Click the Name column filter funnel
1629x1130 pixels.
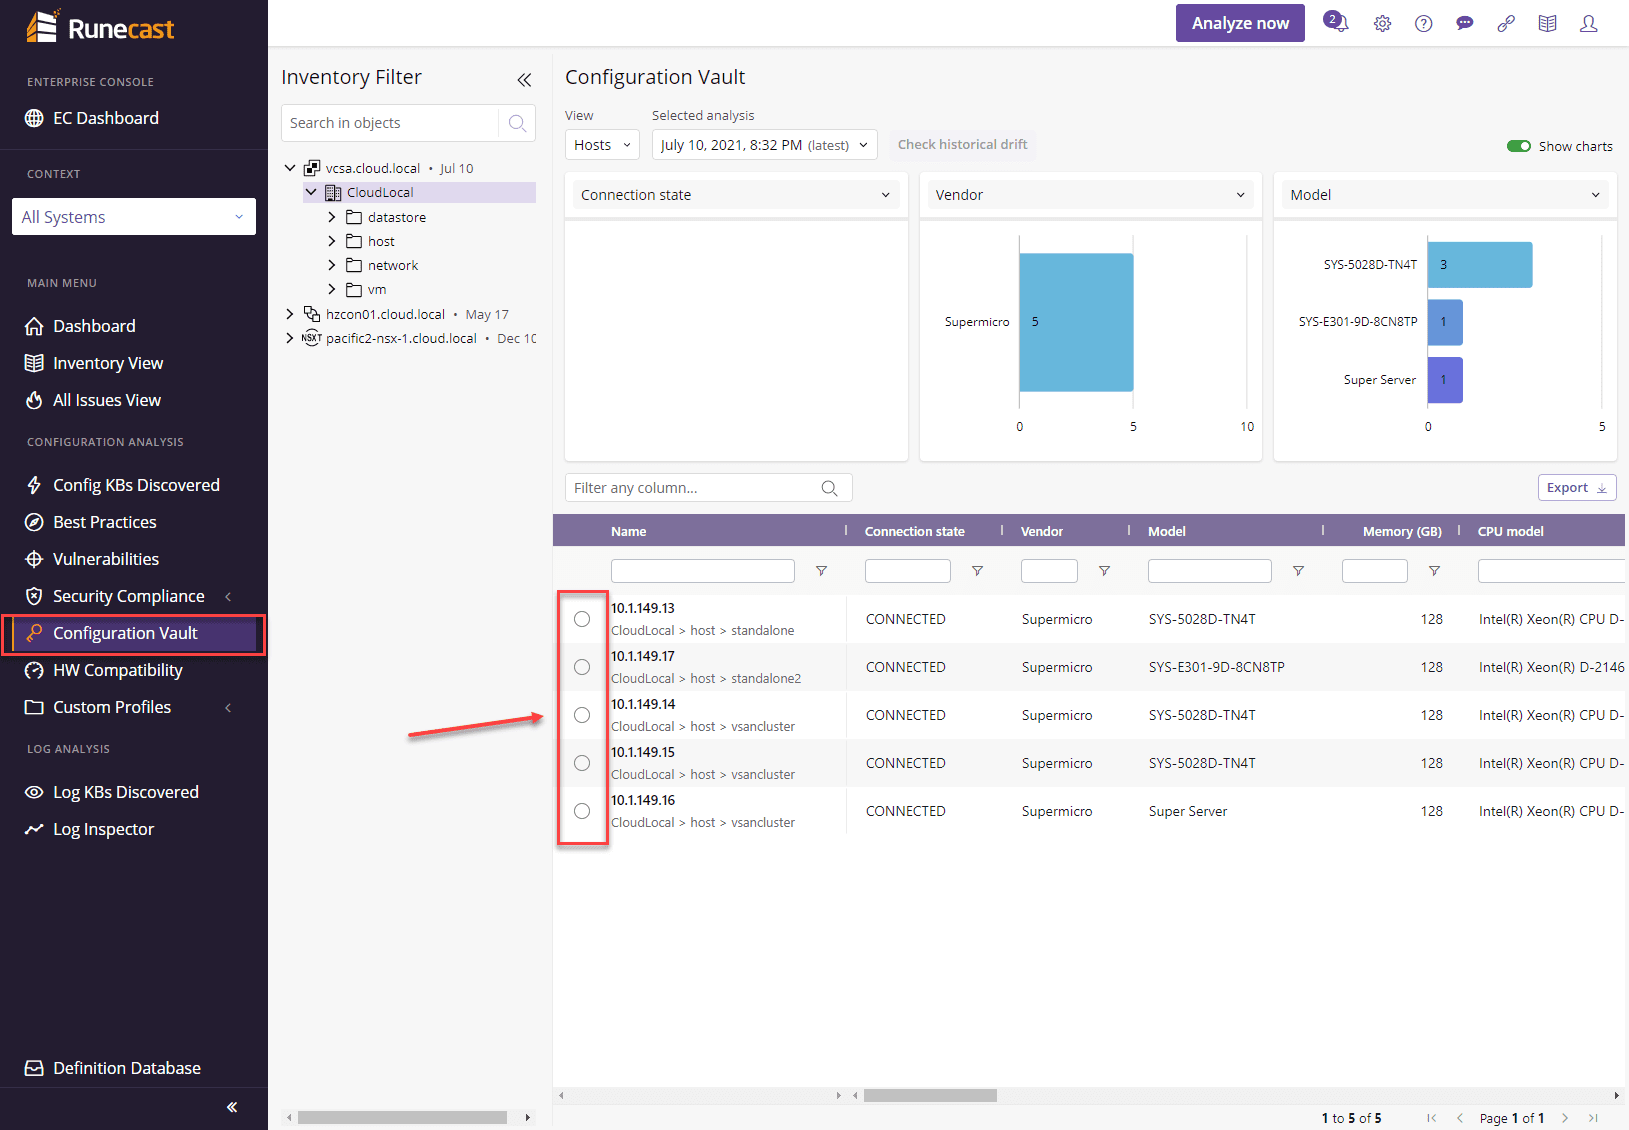[x=821, y=571]
